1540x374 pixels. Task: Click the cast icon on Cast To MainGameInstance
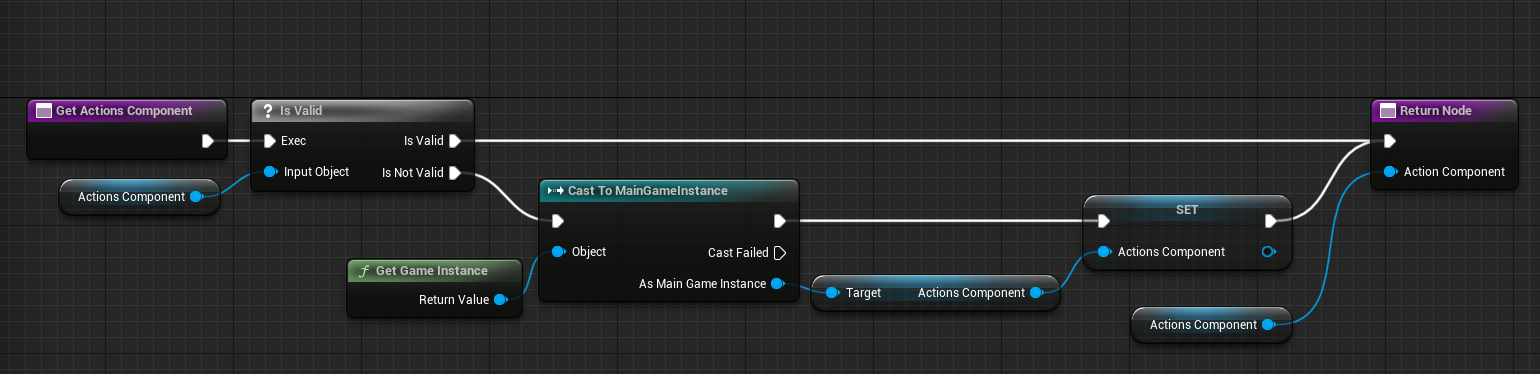click(555, 191)
